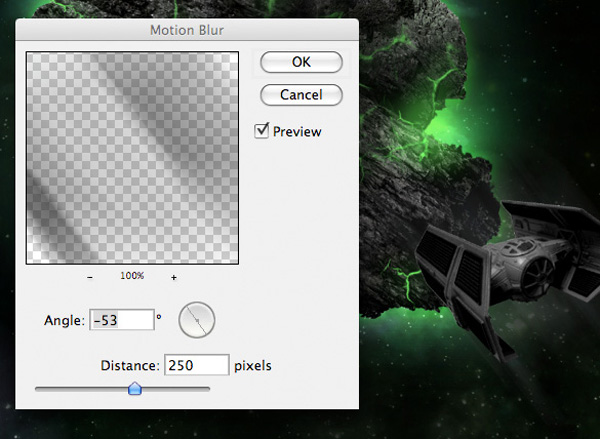600x439 pixels.
Task: Click inside the Distance input field
Action: (196, 365)
